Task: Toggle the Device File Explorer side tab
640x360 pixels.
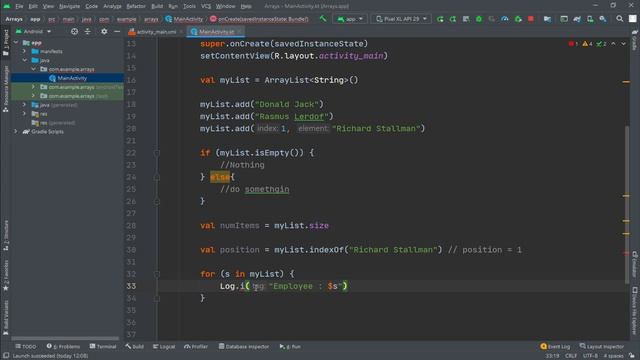Action: pos(635,310)
